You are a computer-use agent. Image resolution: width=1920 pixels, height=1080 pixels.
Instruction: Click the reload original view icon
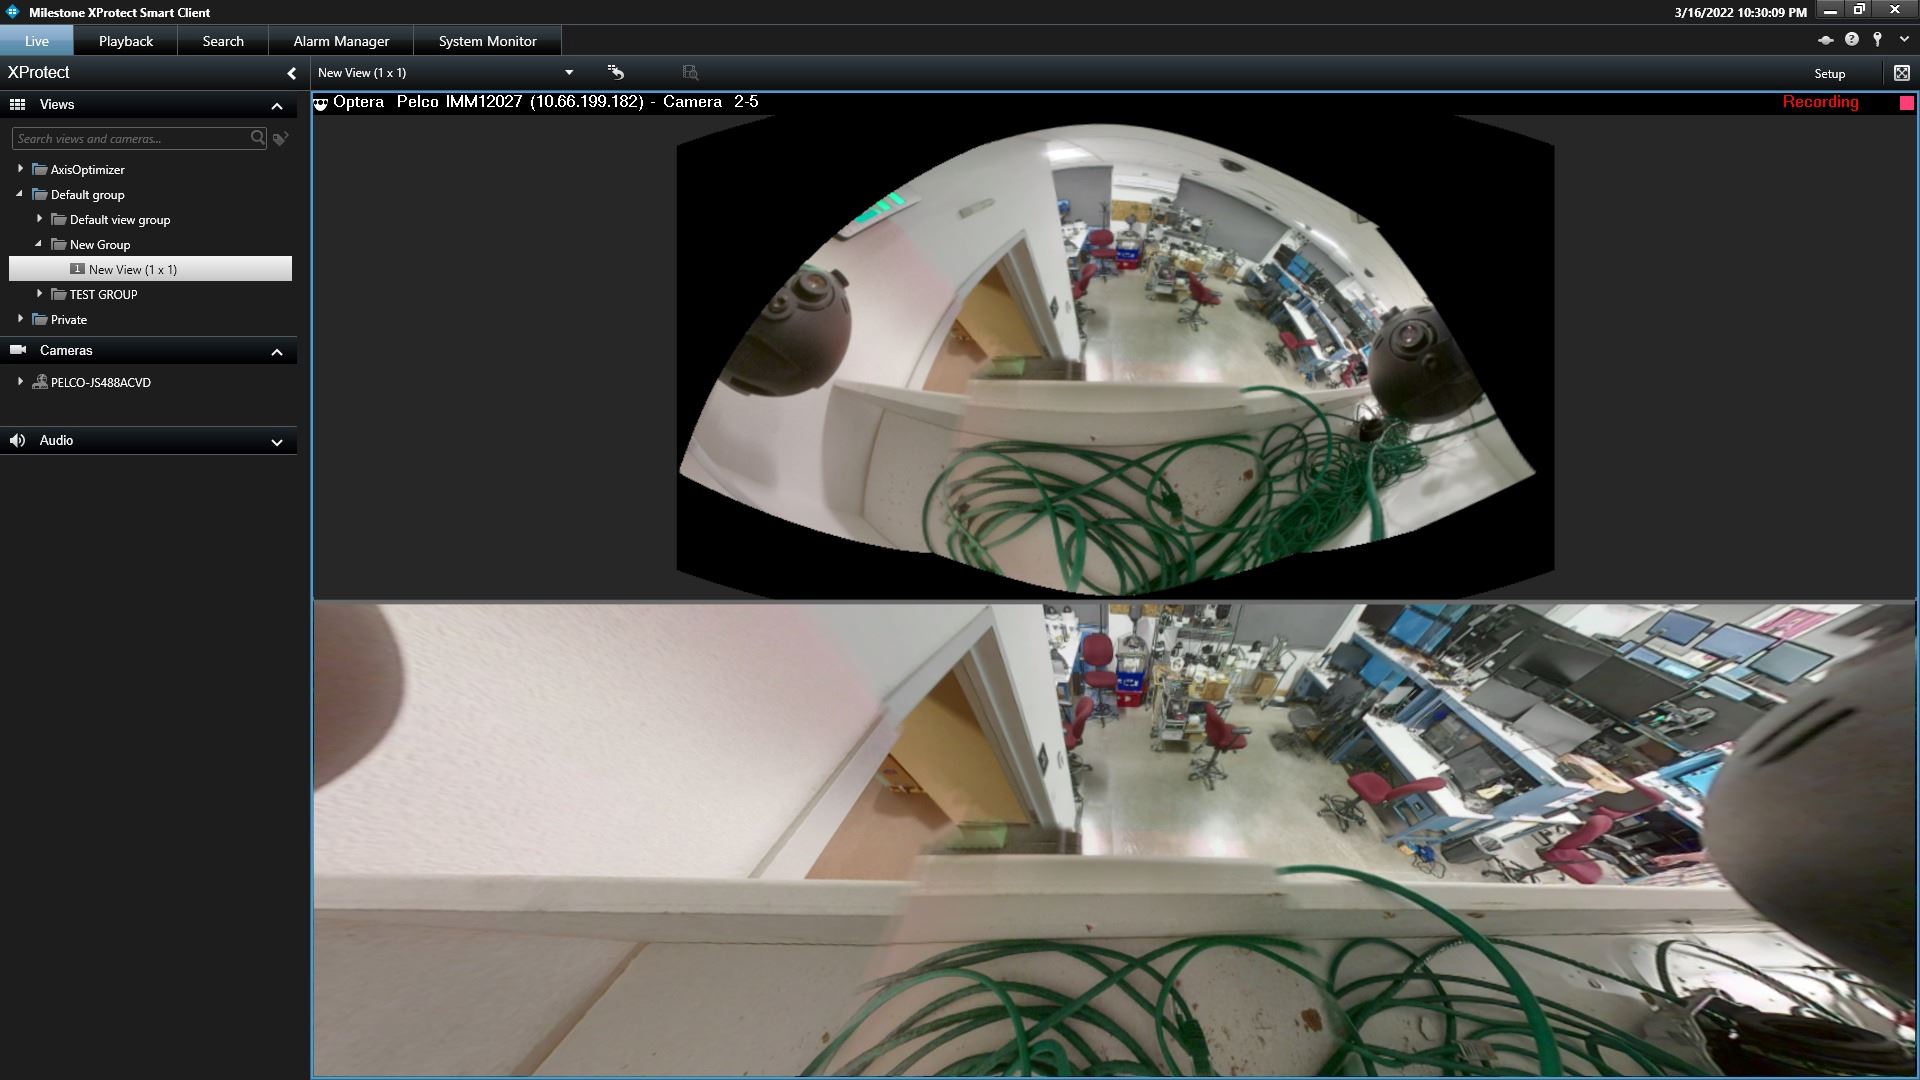(616, 72)
